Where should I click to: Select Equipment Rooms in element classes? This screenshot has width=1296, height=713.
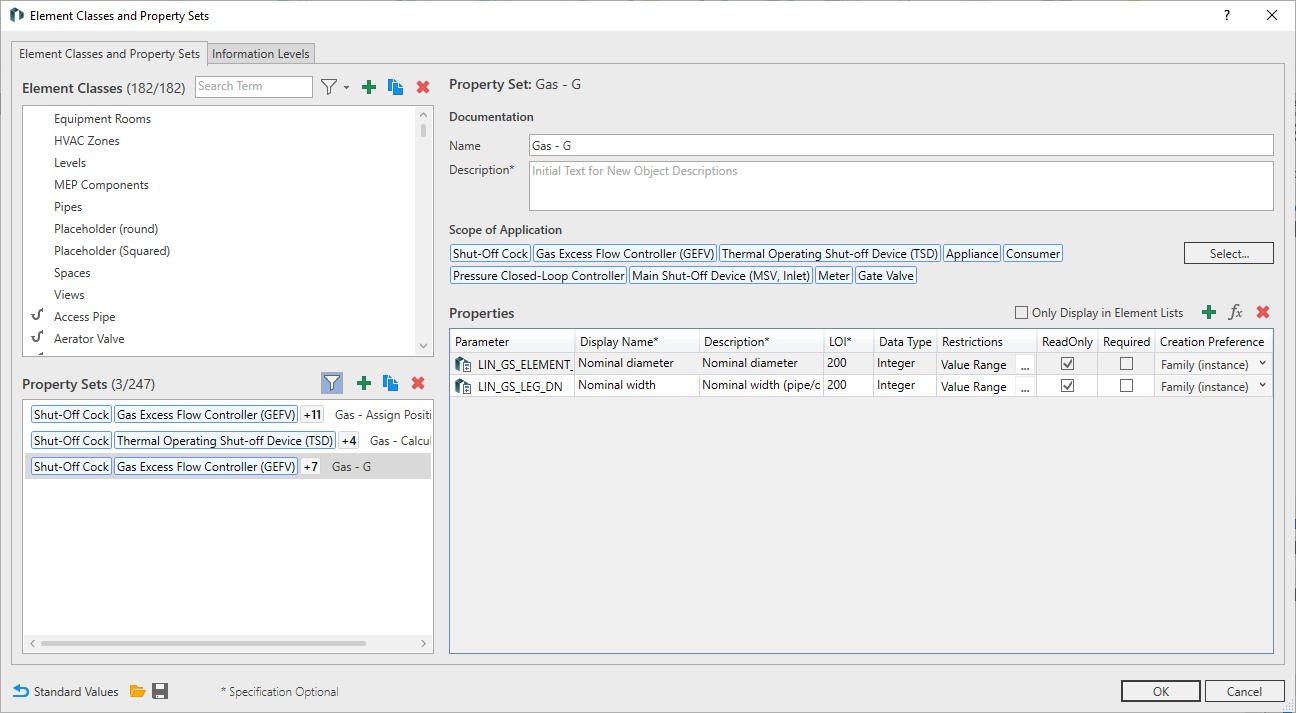tap(102, 119)
